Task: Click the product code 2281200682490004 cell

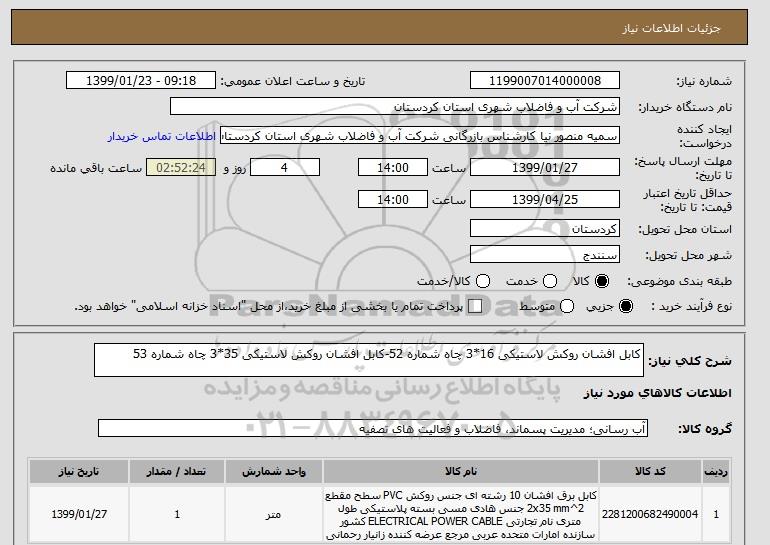Action: click(x=650, y=514)
